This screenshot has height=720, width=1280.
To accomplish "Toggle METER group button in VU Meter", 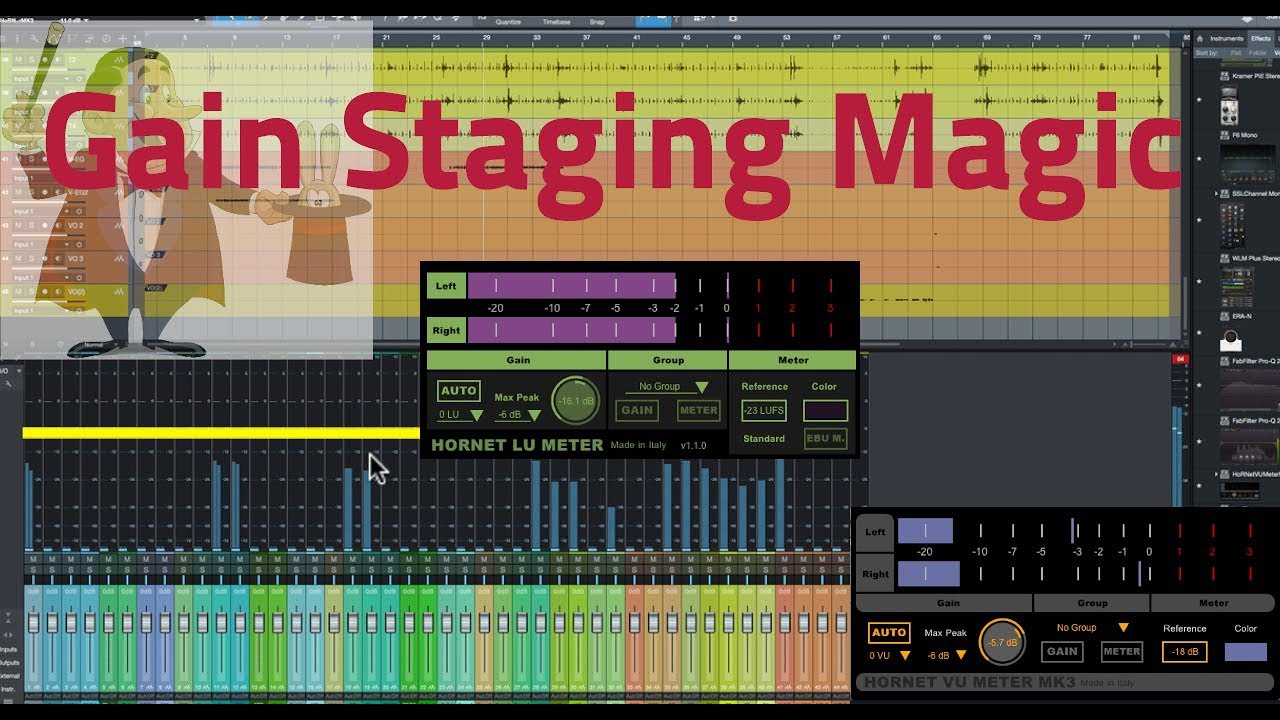I will point(1122,651).
